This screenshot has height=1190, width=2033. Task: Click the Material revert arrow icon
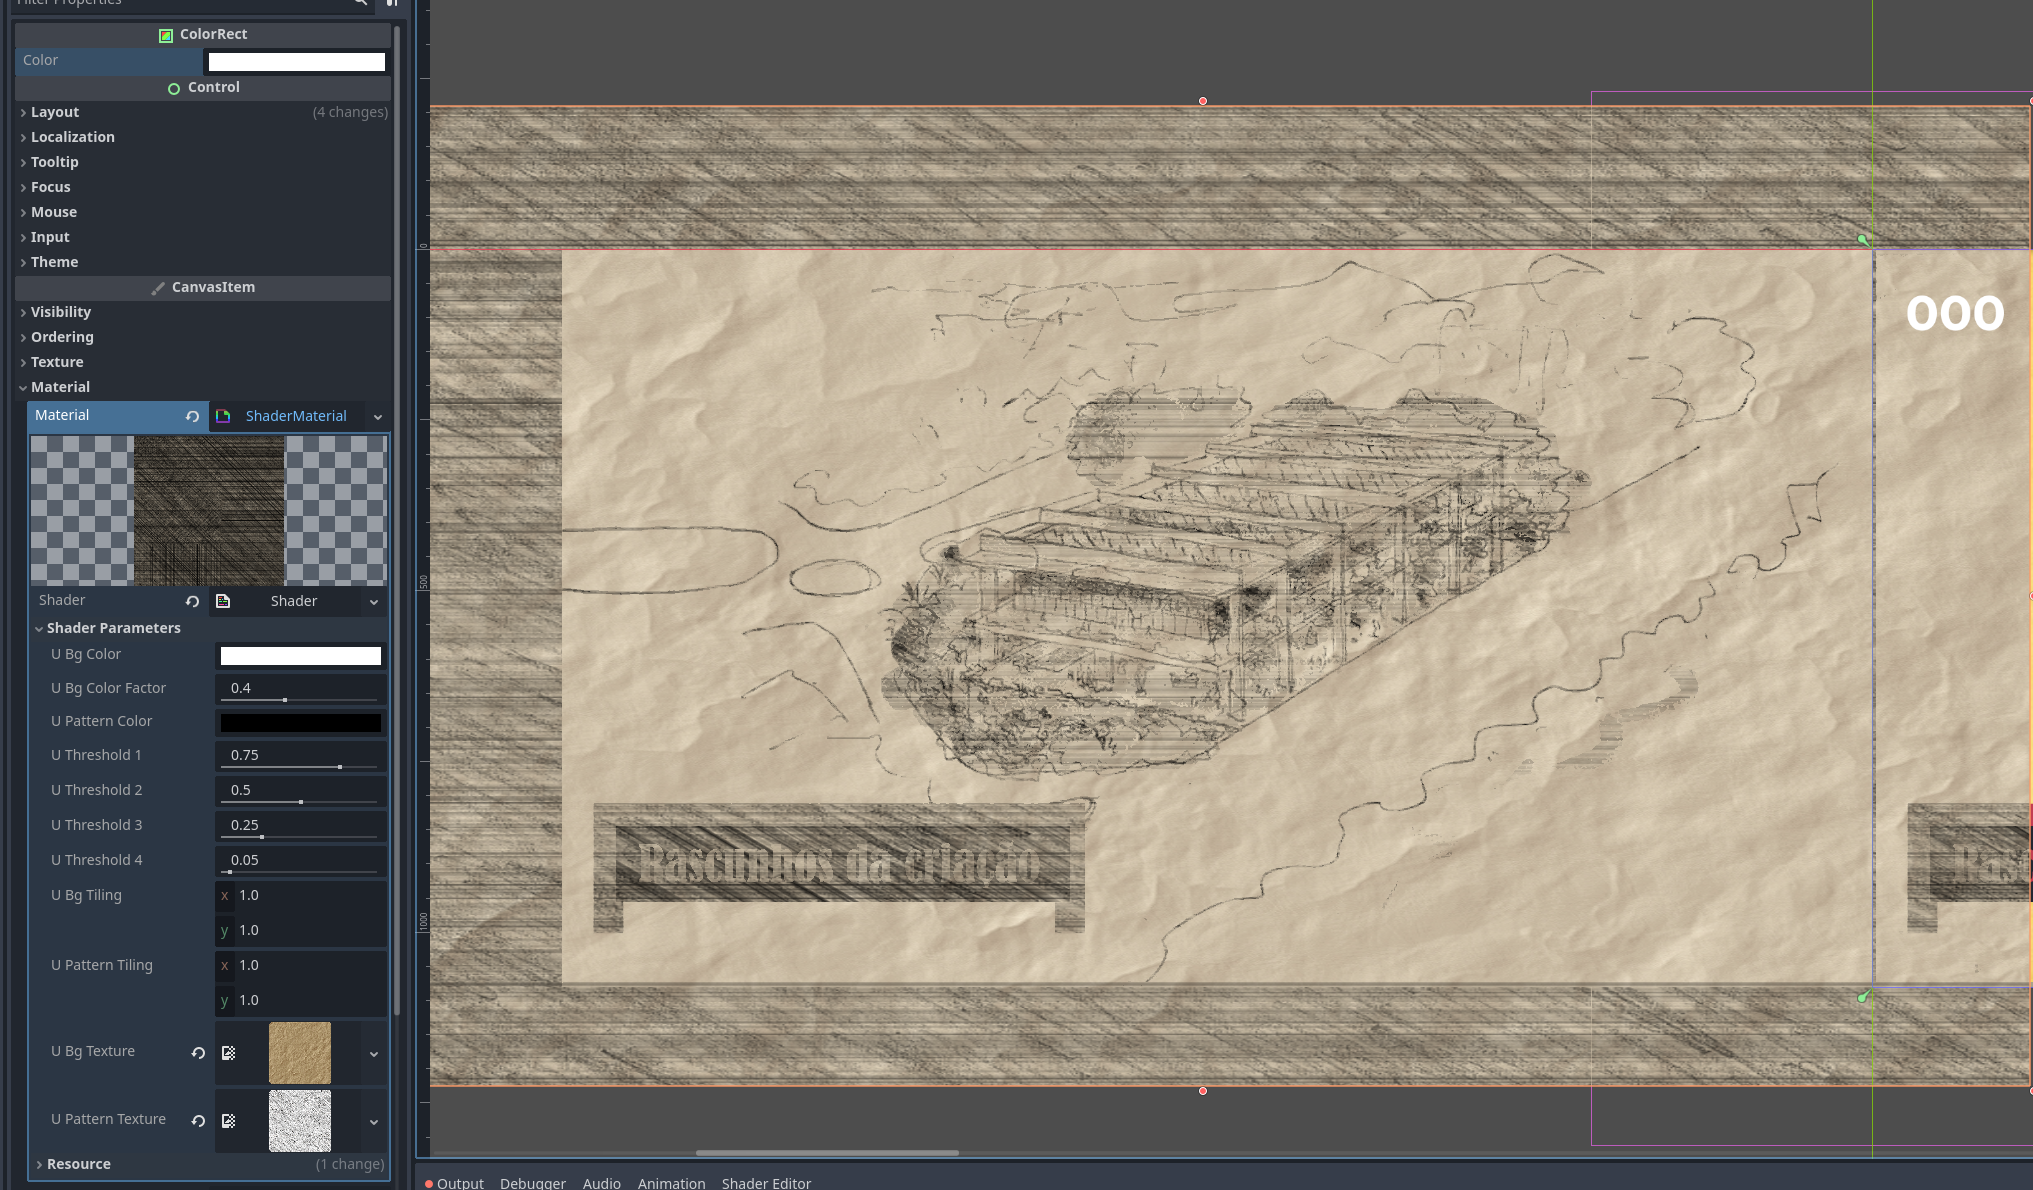(192, 416)
